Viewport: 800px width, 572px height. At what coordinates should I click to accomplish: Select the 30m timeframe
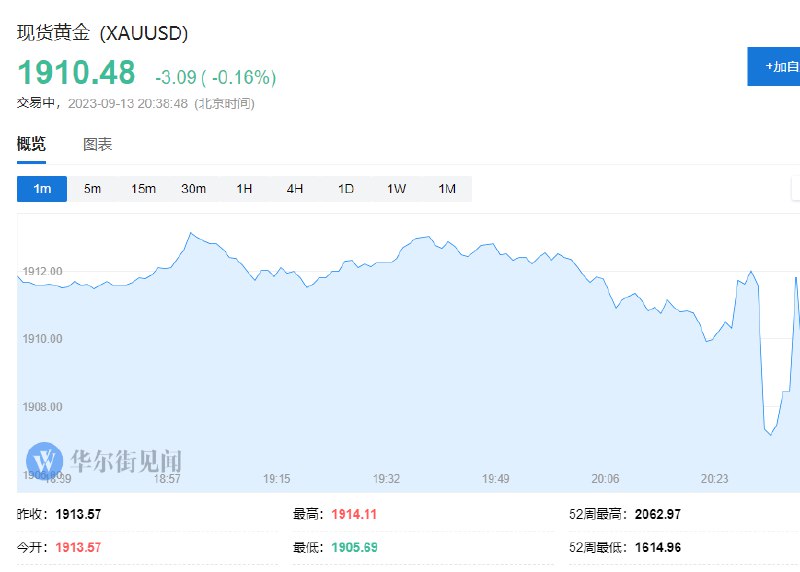coord(193,189)
